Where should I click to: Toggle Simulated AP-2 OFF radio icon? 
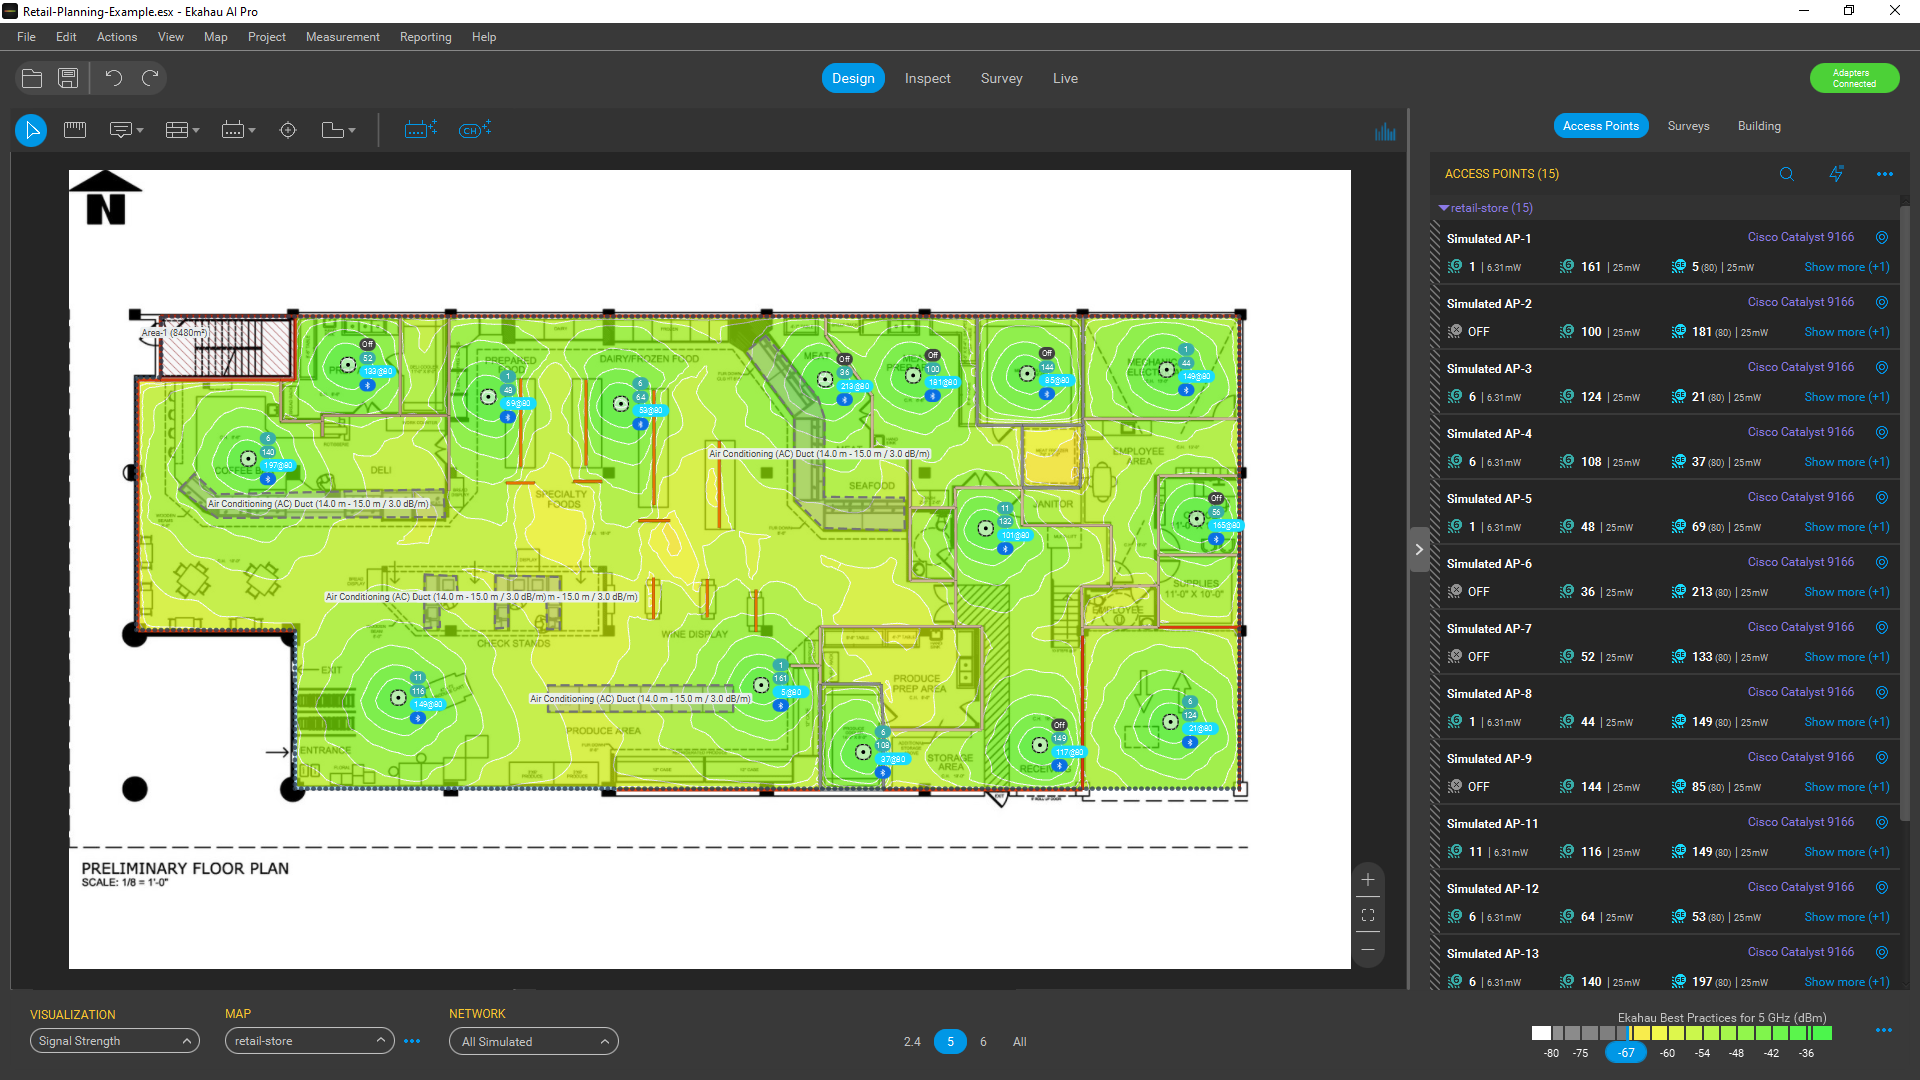tap(1455, 332)
